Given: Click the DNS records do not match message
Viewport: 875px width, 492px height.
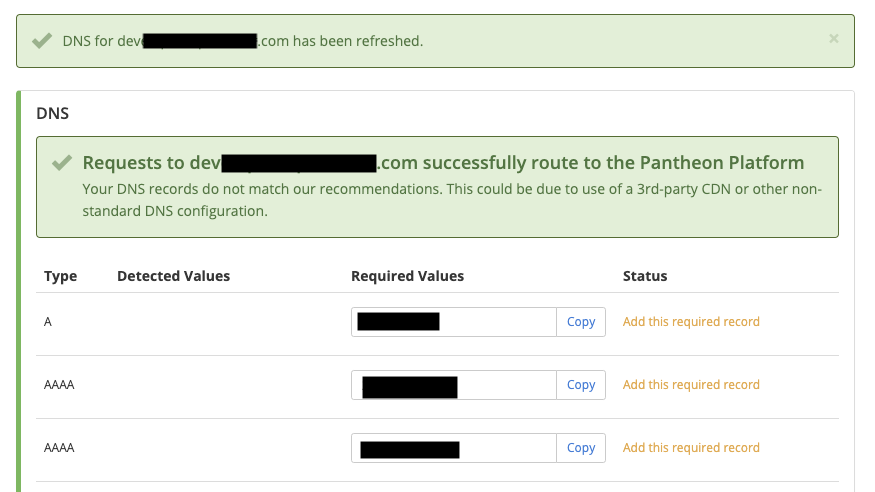Looking at the screenshot, I should (452, 200).
